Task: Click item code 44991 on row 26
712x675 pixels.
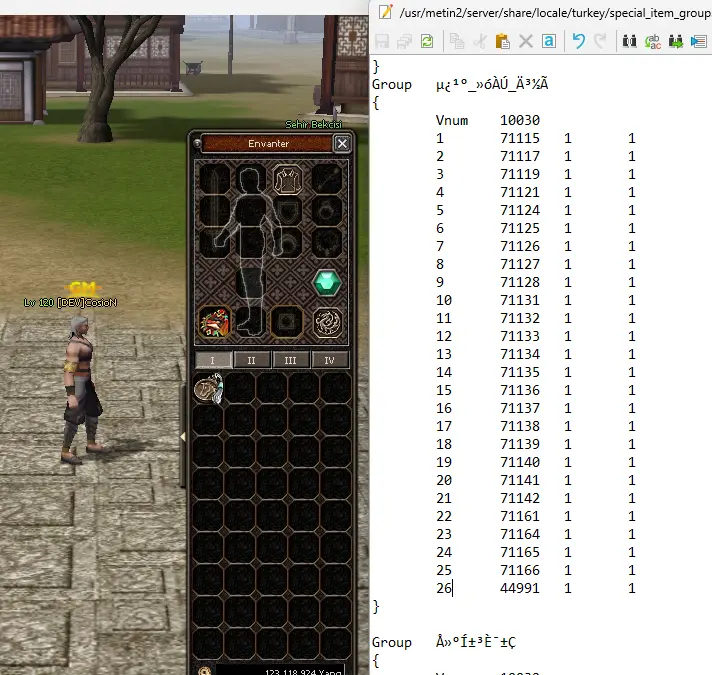Action: click(520, 588)
